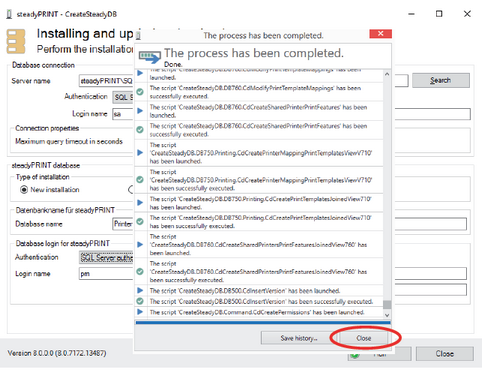Click the Save history button

coord(299,338)
